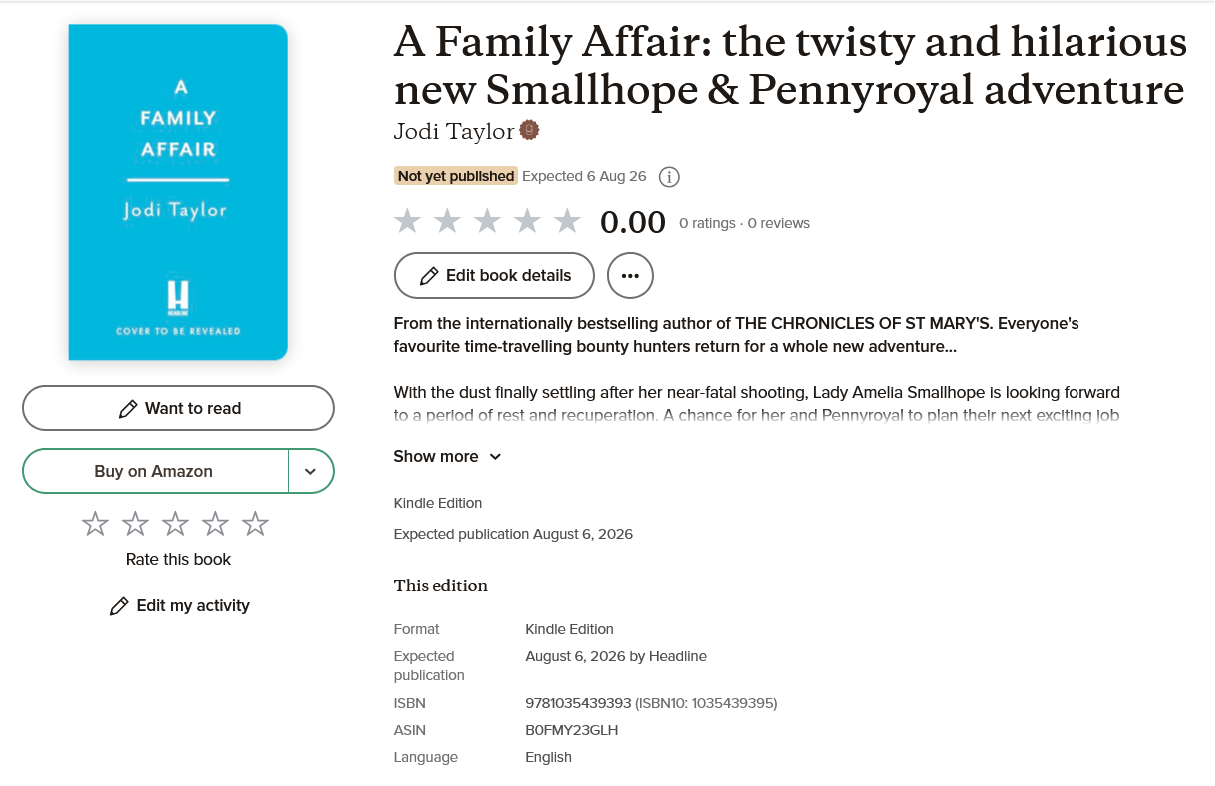Open the three-dots more options button

click(x=630, y=276)
